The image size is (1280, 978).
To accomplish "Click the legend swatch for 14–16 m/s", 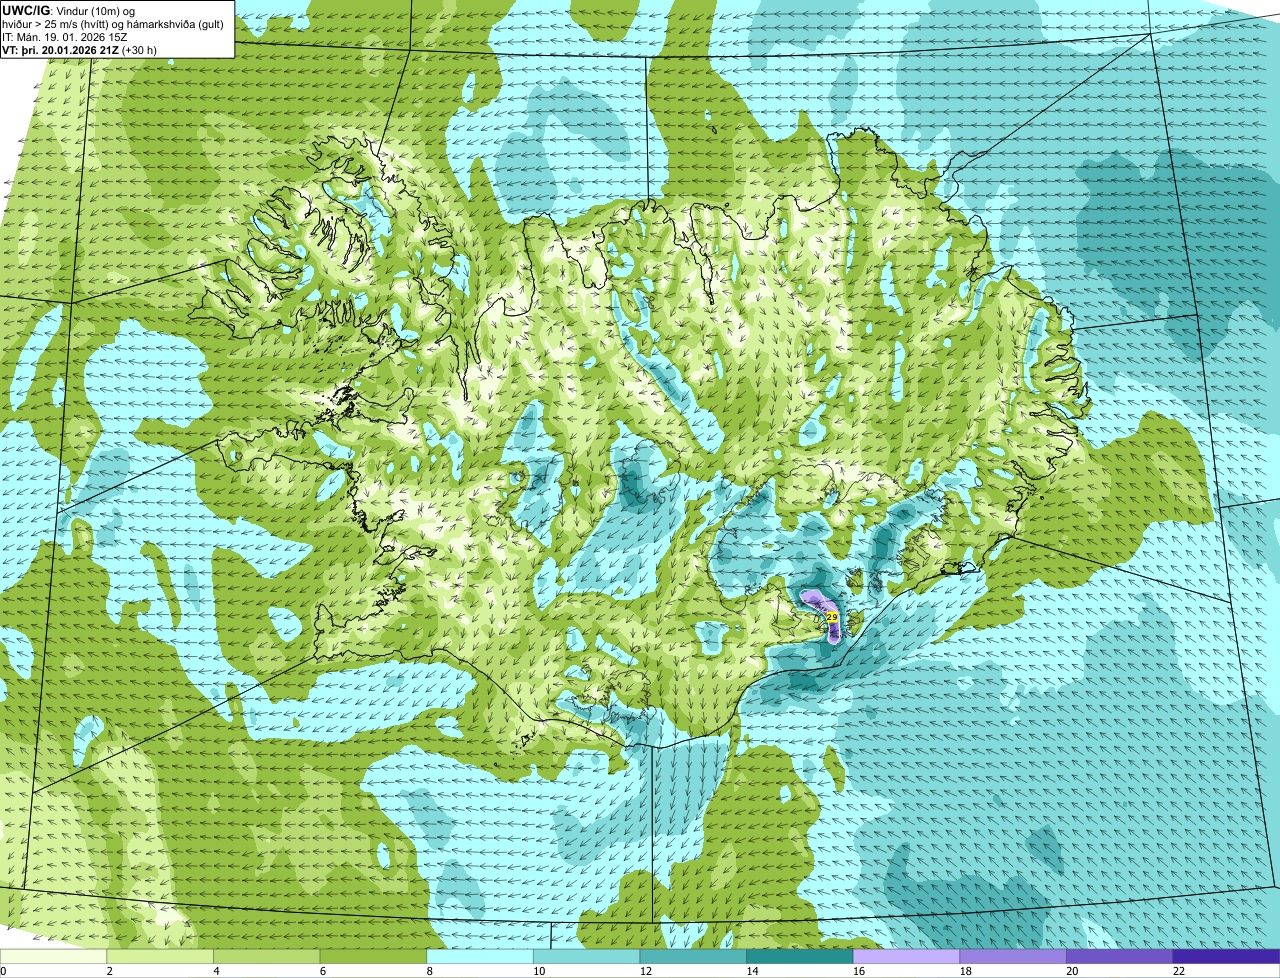I will click(800, 956).
